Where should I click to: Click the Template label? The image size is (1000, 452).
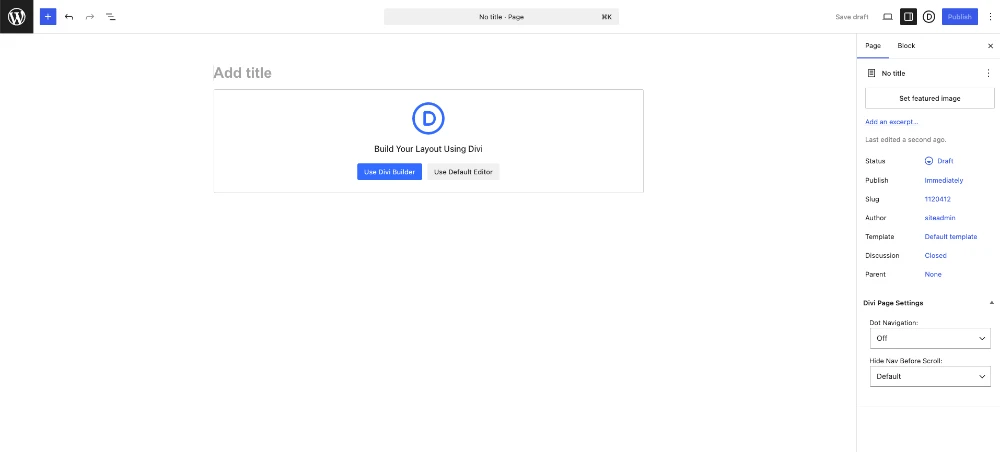click(879, 237)
